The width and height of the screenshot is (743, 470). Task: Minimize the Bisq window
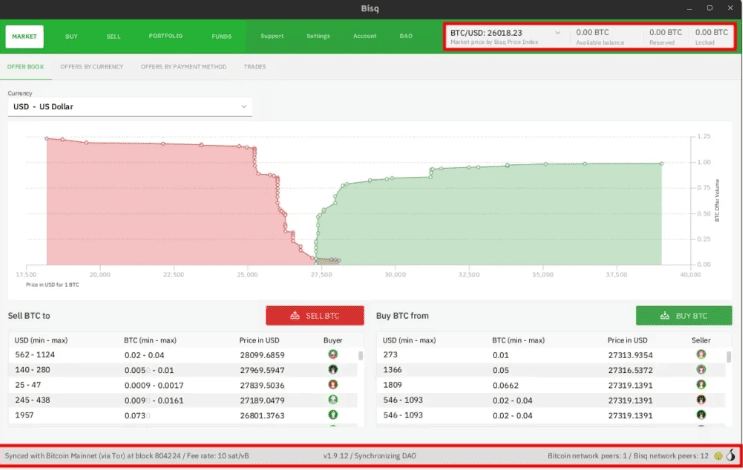pyautogui.click(x=689, y=9)
